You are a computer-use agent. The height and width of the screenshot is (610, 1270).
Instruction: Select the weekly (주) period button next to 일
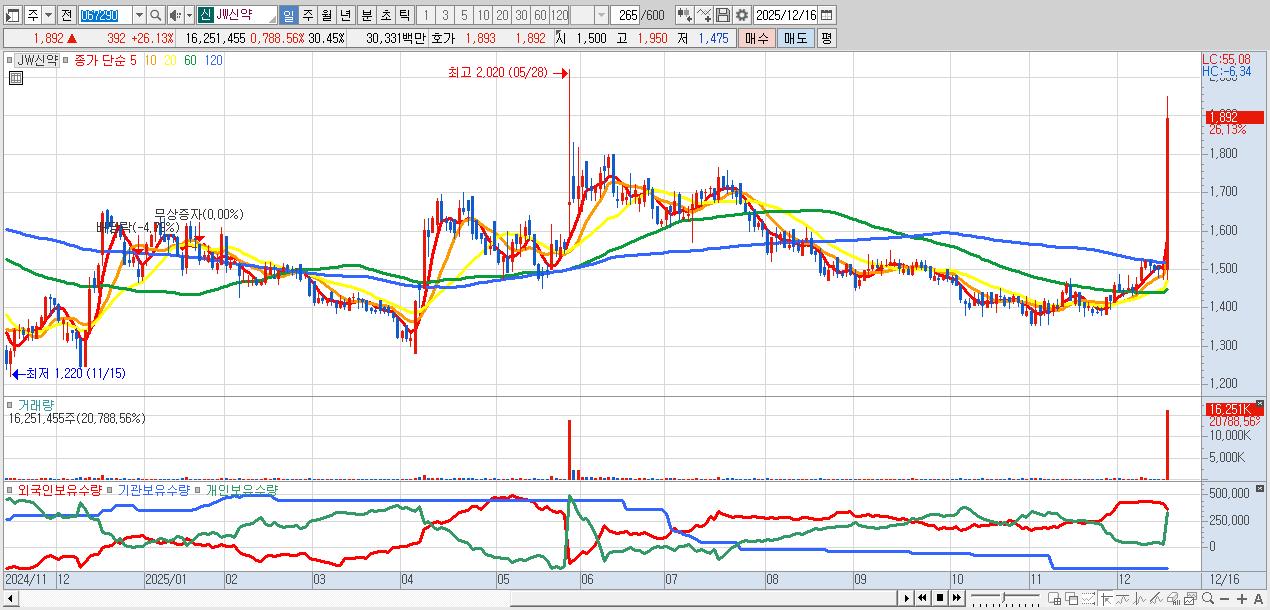308,15
